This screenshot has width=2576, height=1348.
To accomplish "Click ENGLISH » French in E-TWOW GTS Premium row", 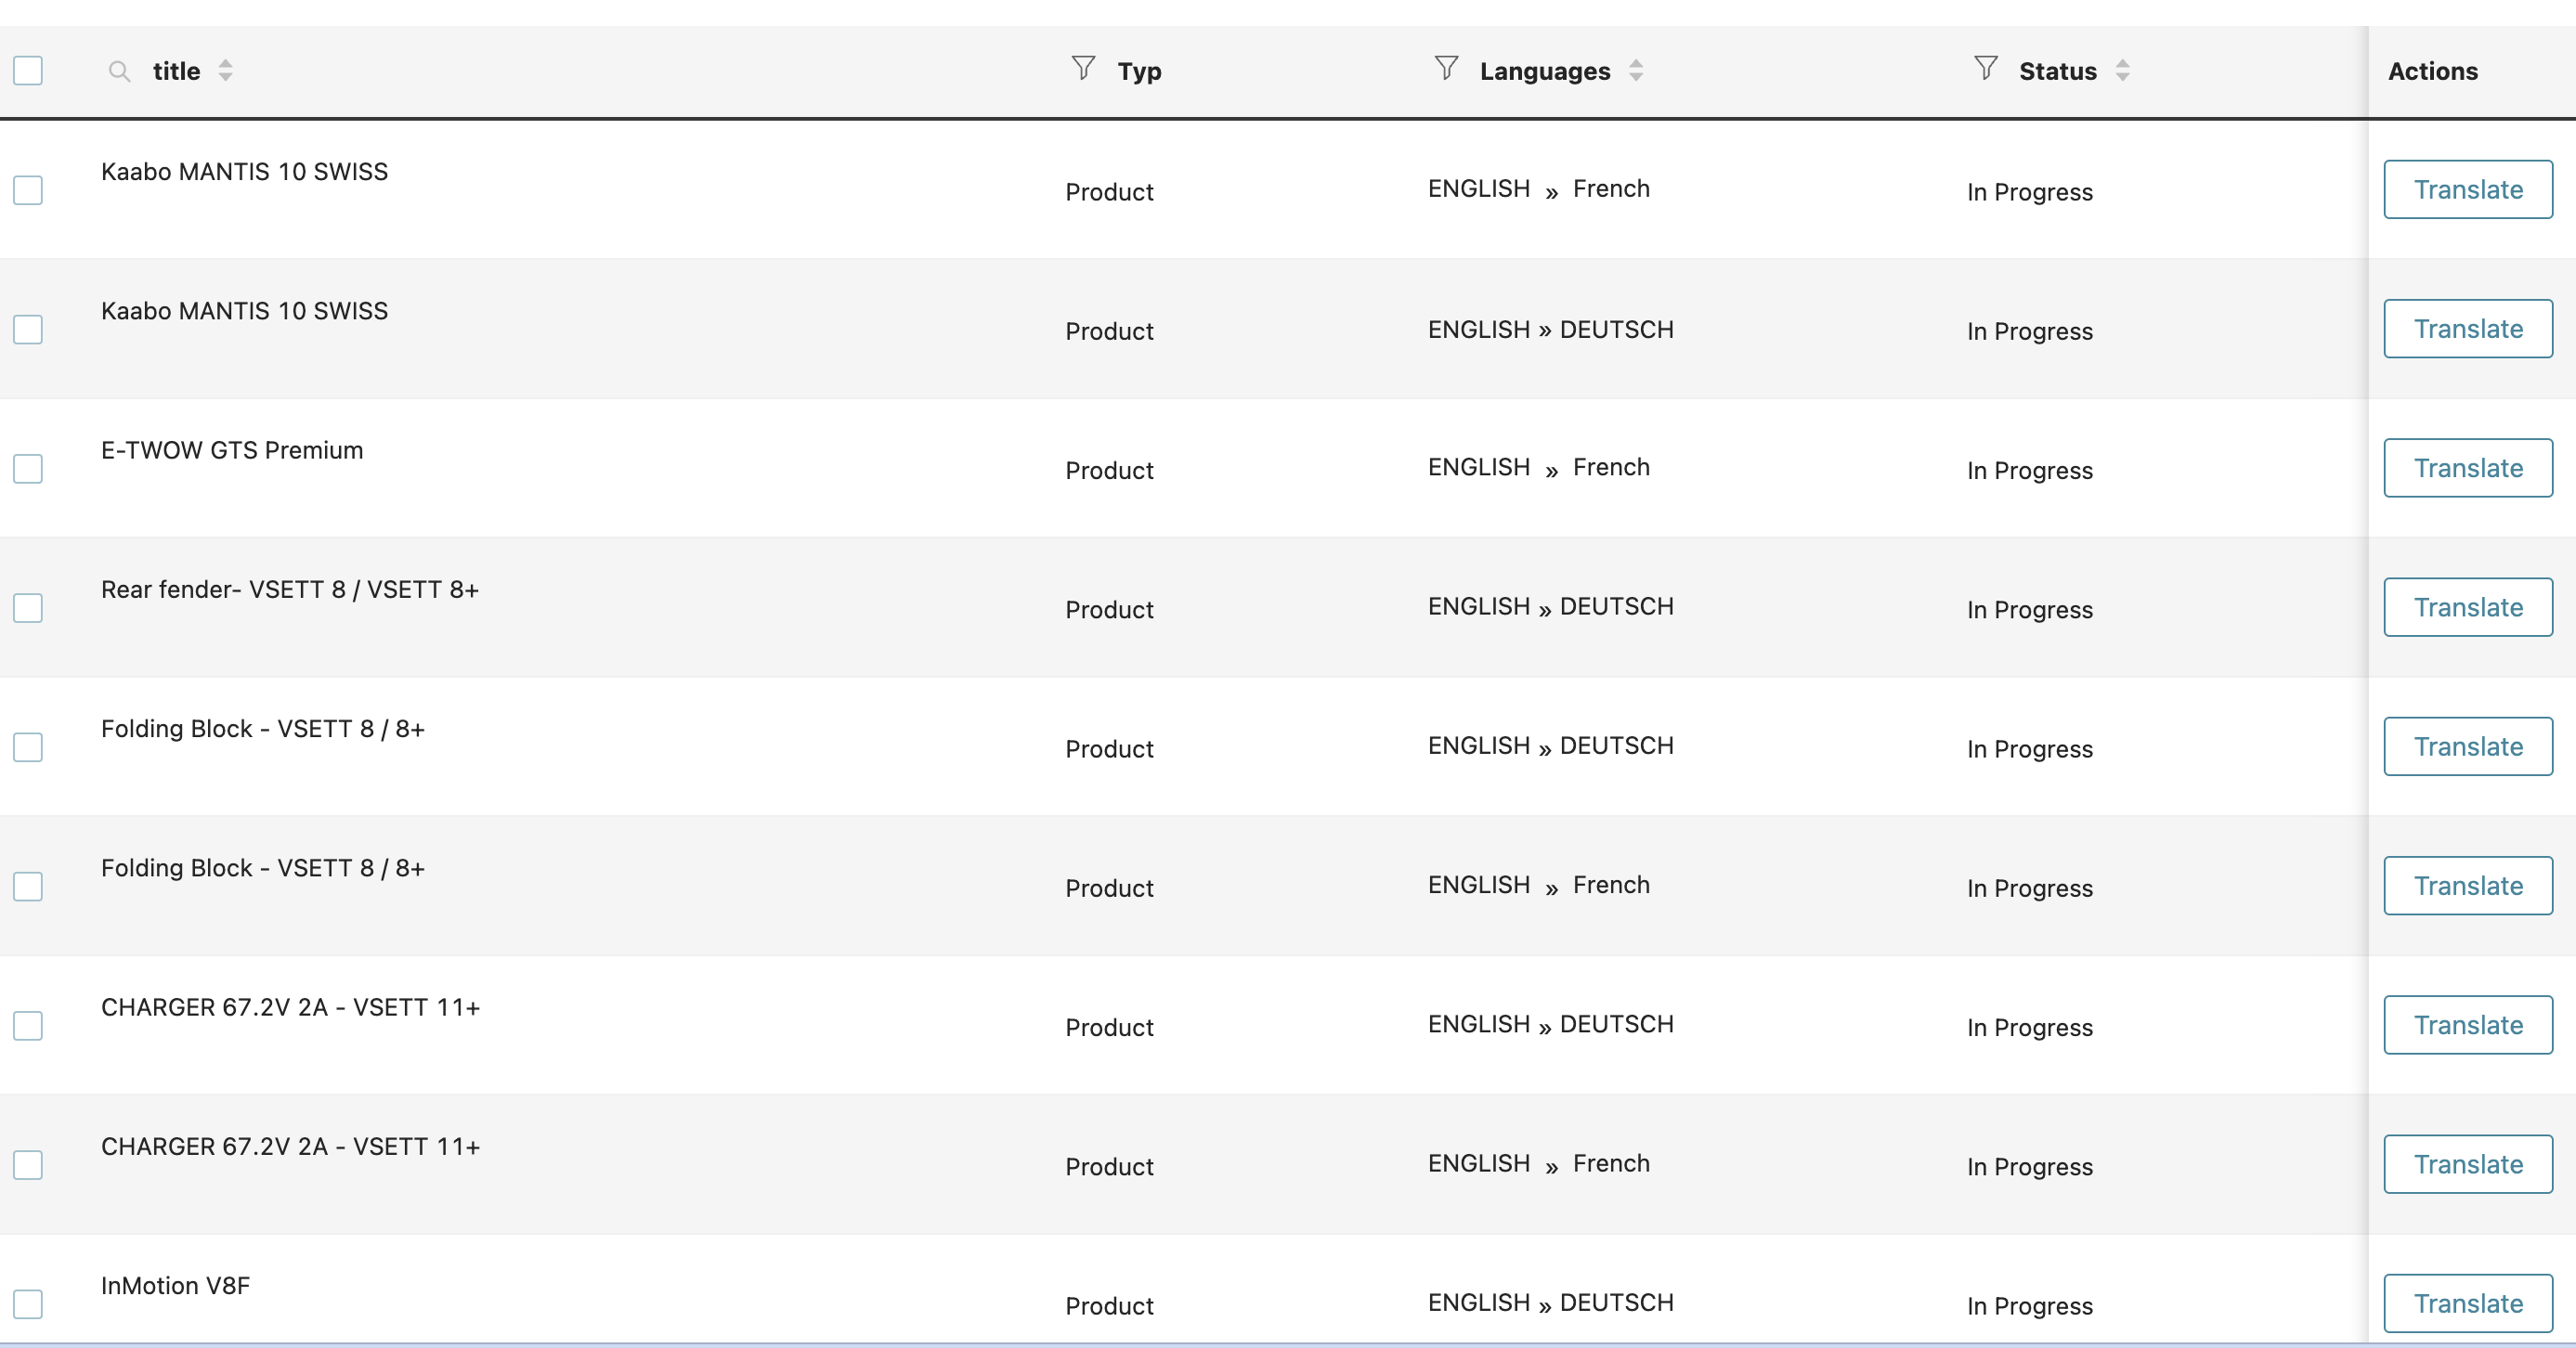I will (1538, 467).
